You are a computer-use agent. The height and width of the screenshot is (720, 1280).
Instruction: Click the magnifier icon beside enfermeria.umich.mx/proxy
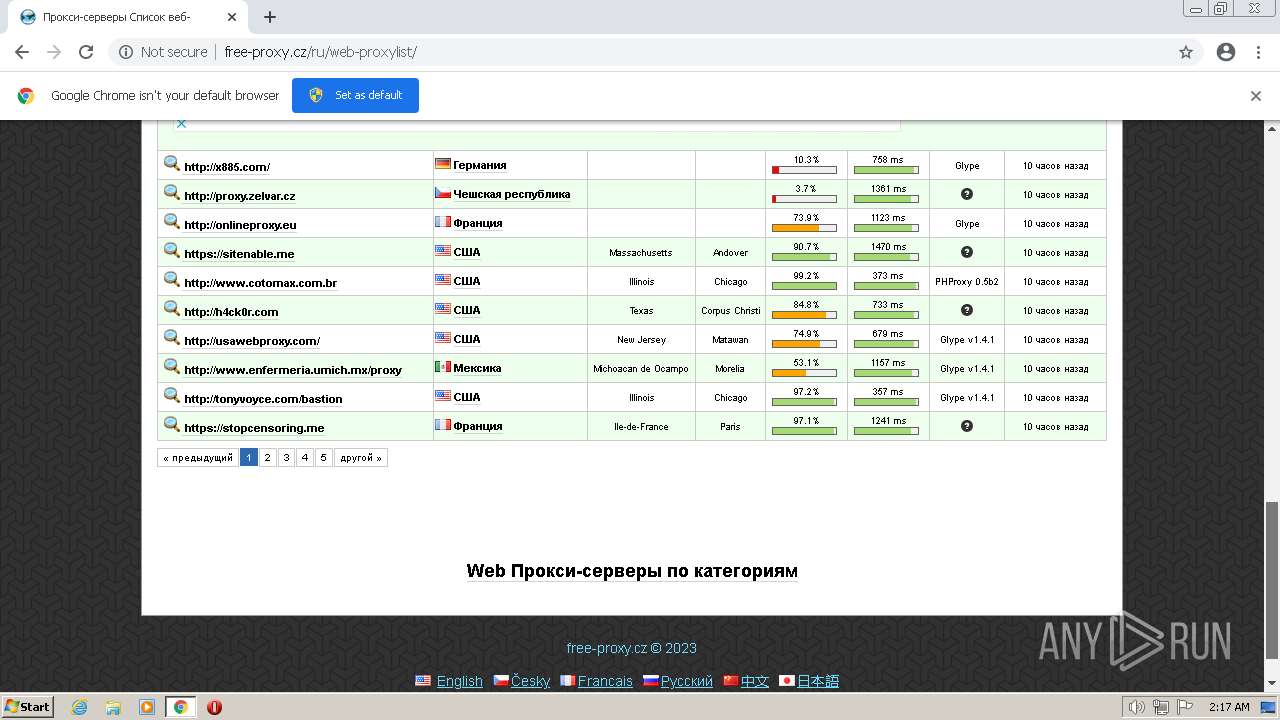click(x=171, y=366)
